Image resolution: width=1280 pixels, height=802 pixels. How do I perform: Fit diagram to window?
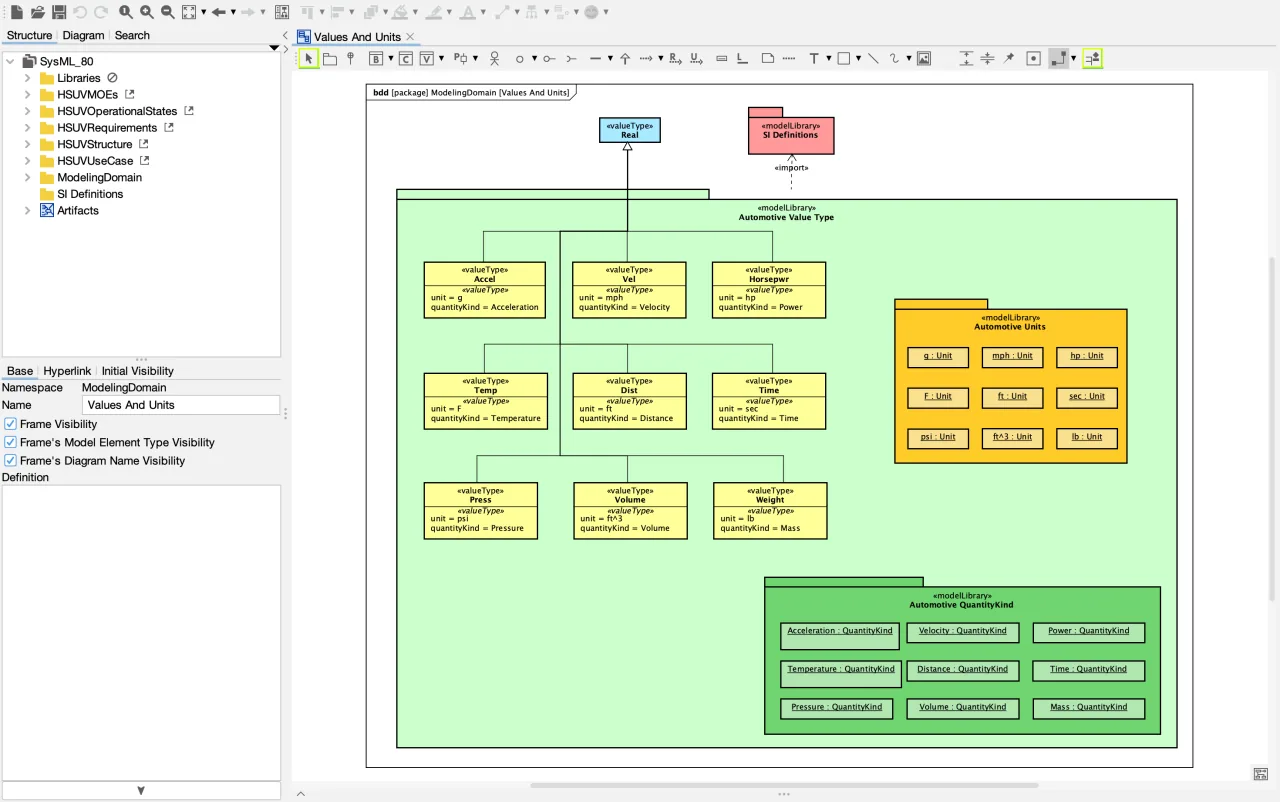tap(189, 12)
